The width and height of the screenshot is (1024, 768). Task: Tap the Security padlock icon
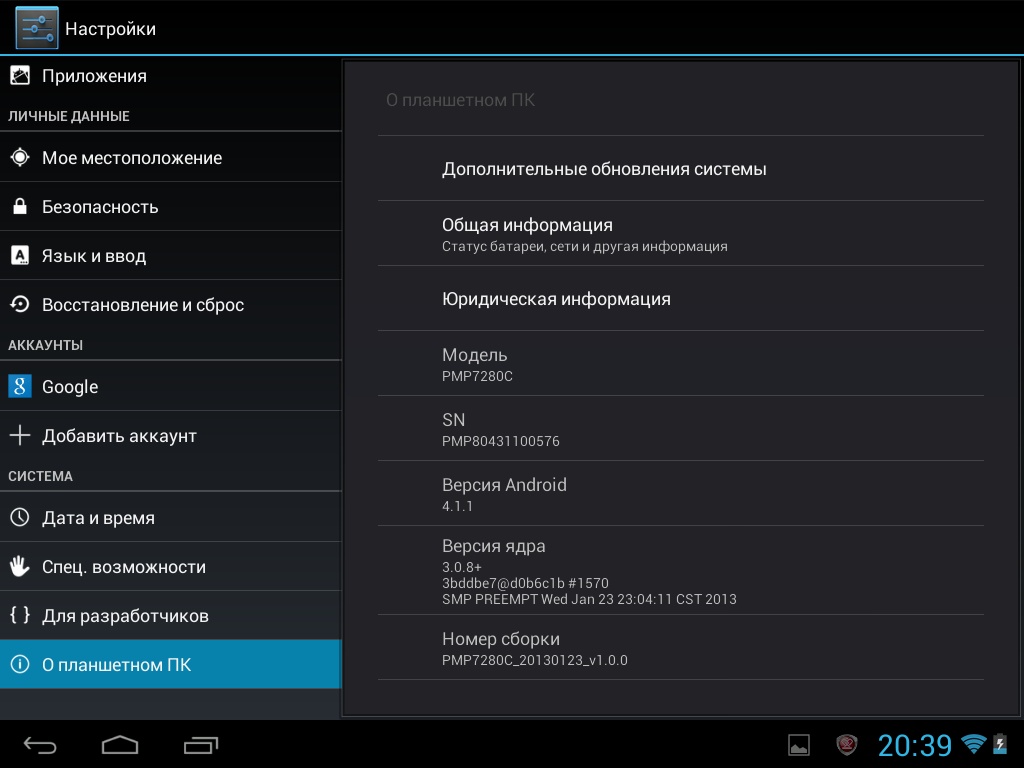(20, 207)
